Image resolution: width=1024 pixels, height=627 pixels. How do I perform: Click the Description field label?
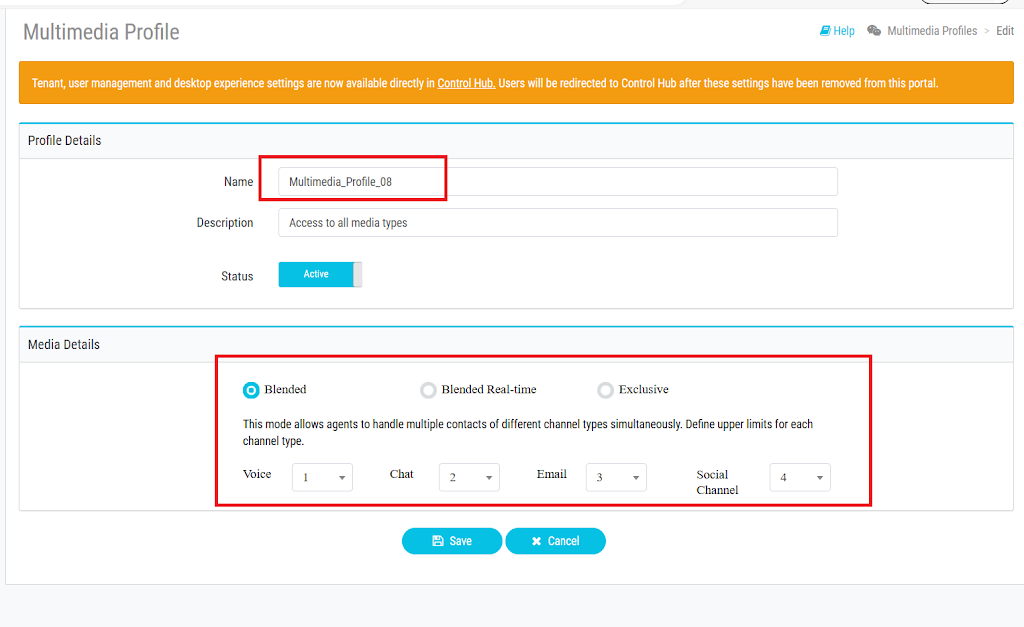225,223
